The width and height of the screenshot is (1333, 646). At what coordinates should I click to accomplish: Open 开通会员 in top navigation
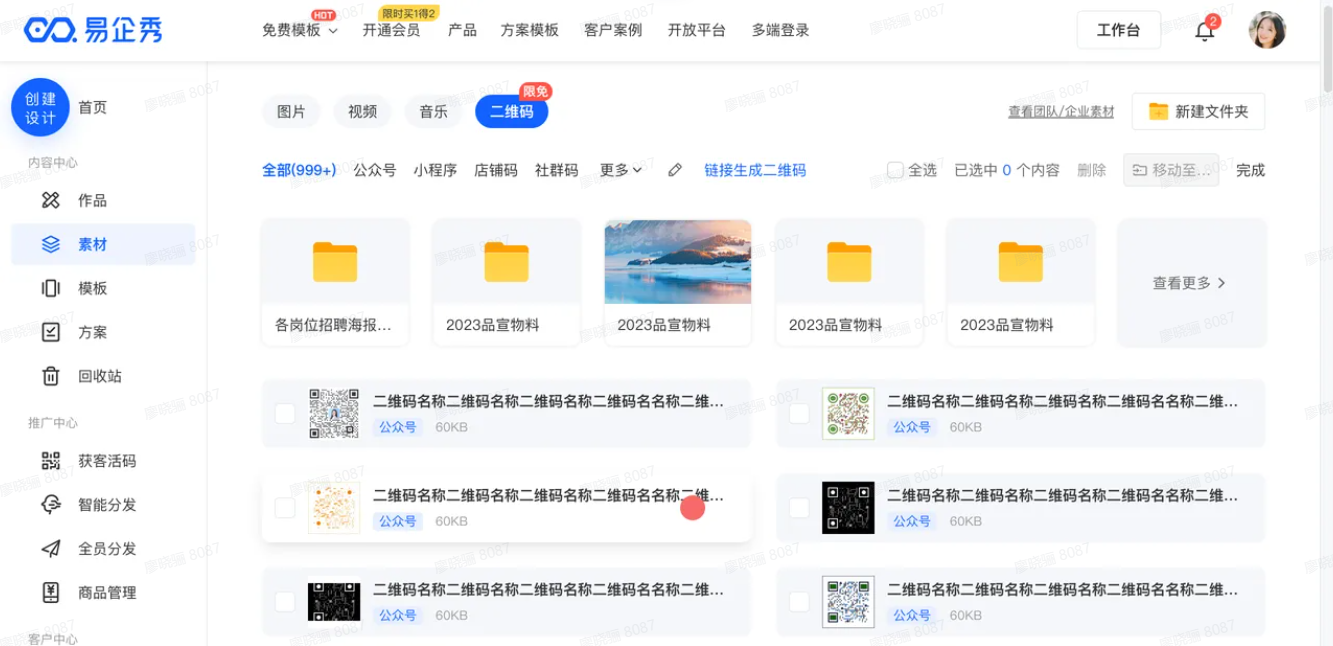pos(391,30)
